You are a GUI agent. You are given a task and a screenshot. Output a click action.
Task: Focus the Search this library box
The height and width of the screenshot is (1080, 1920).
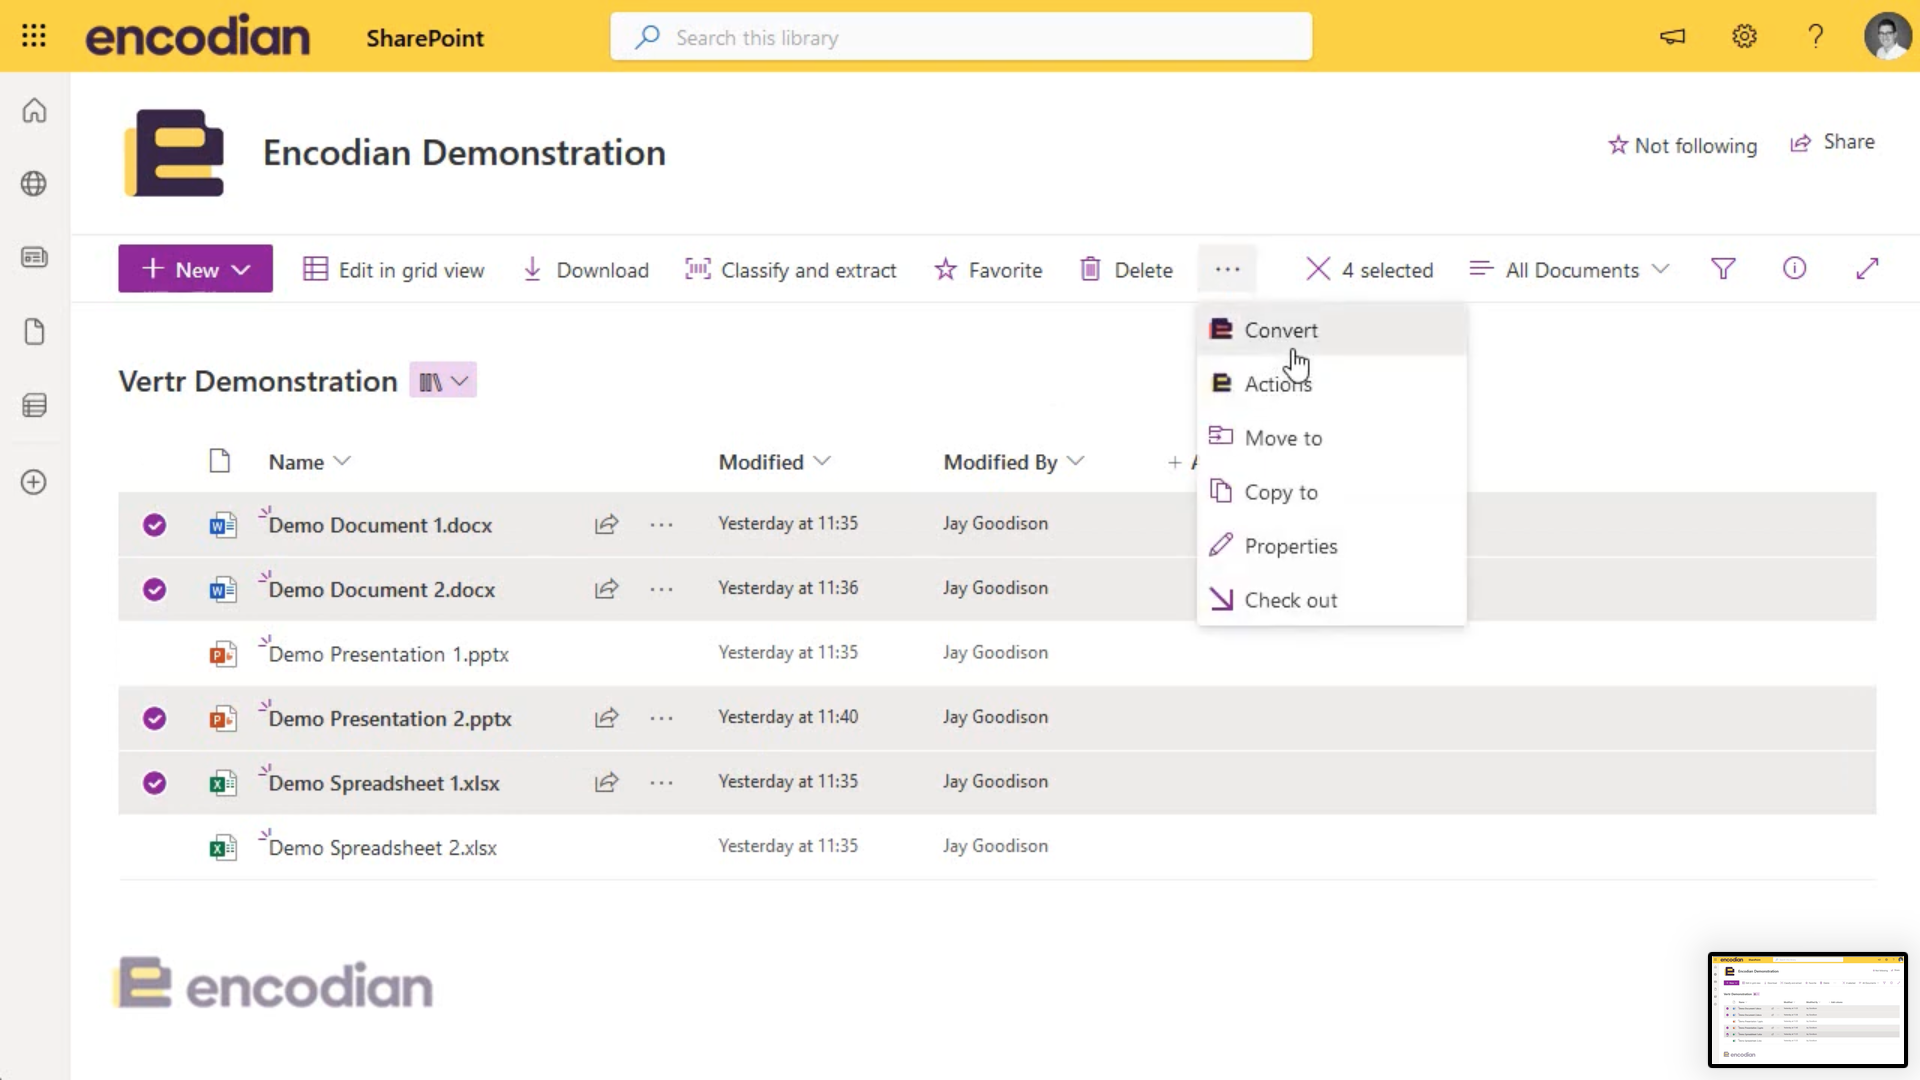click(961, 37)
